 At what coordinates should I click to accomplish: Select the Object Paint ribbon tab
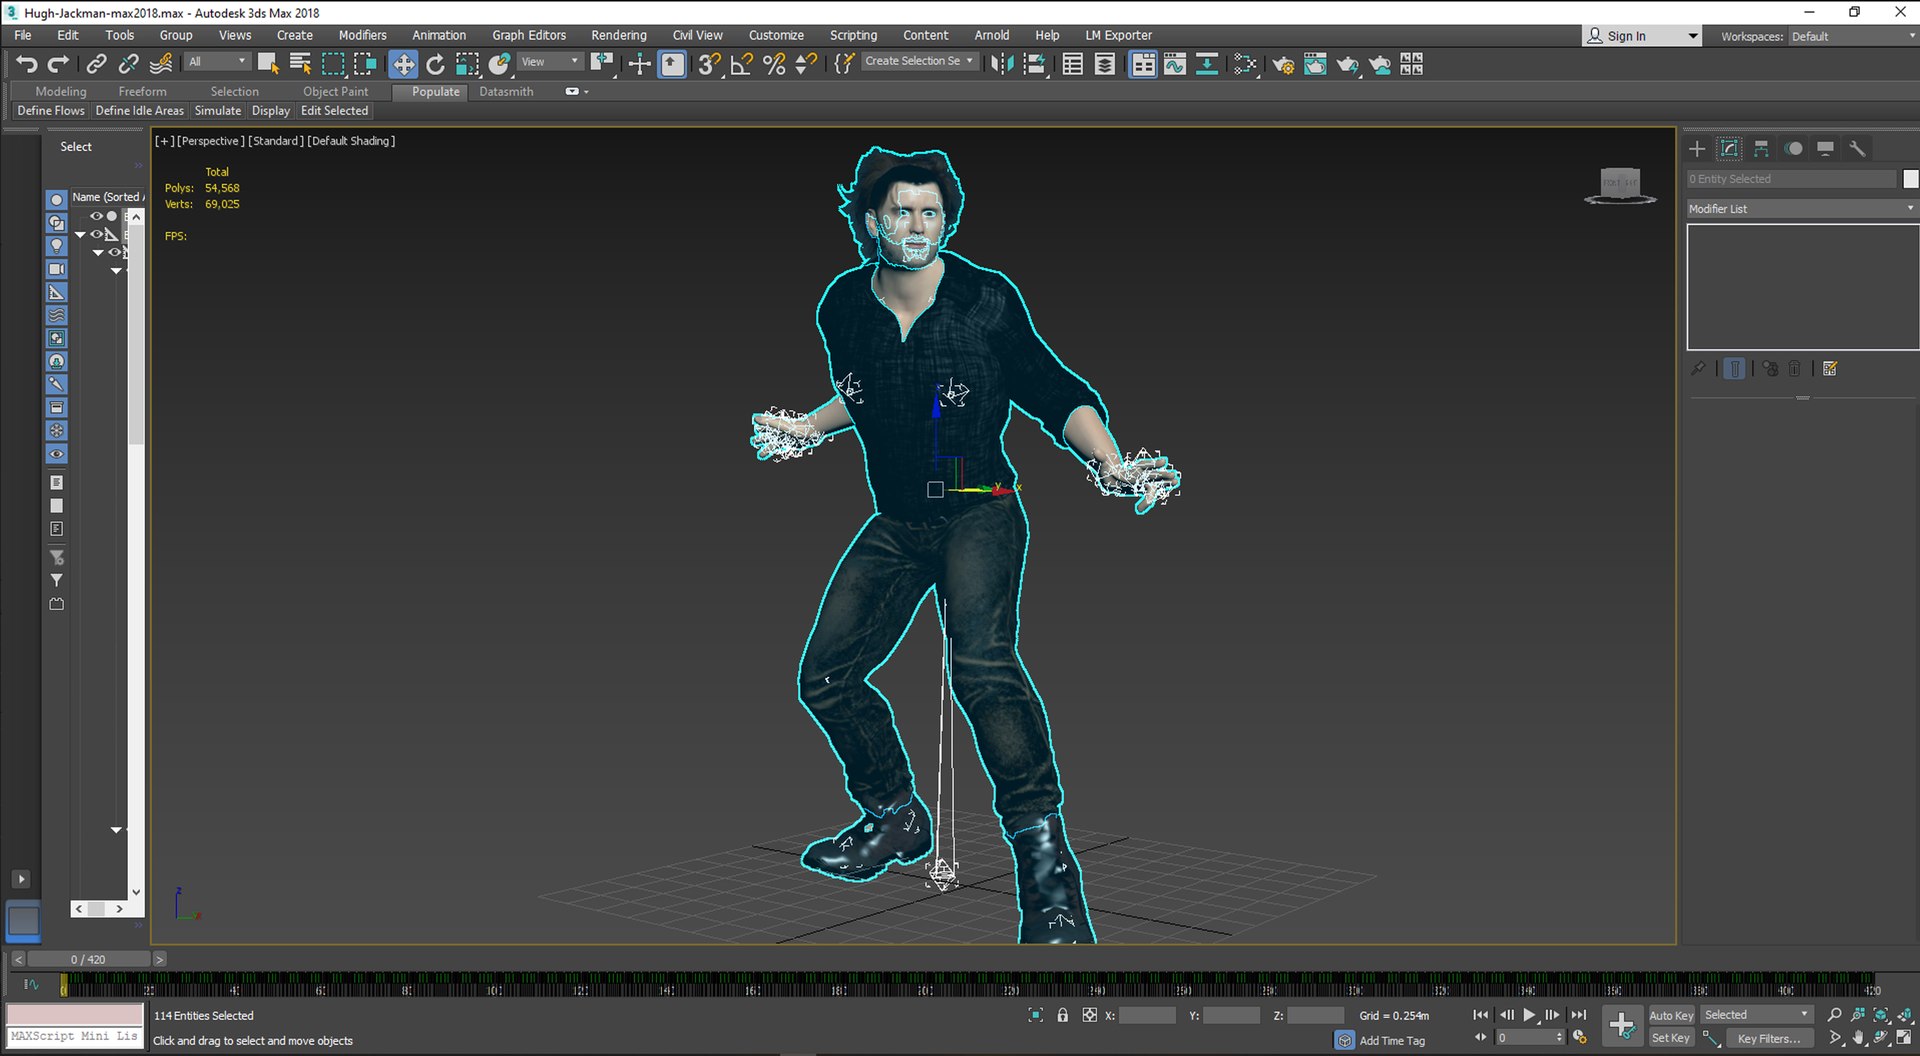[335, 91]
